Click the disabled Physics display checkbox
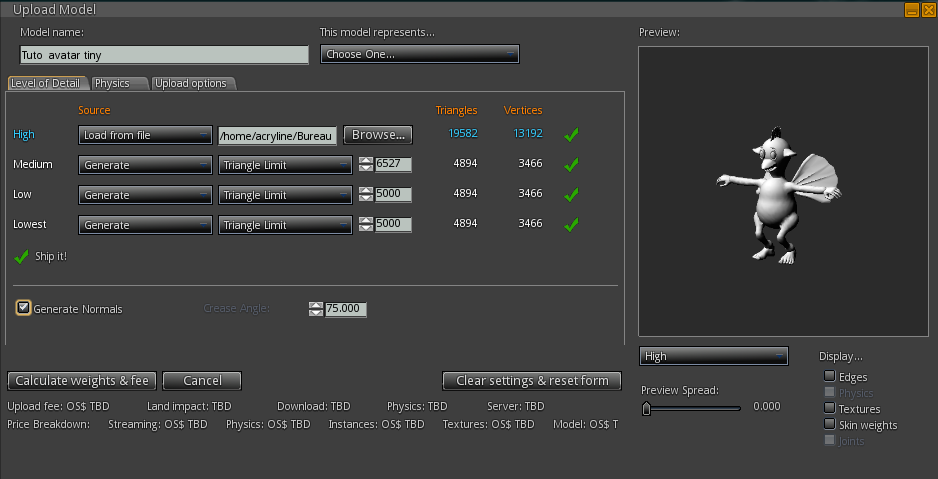Viewport: 938px width, 479px height. [x=830, y=392]
